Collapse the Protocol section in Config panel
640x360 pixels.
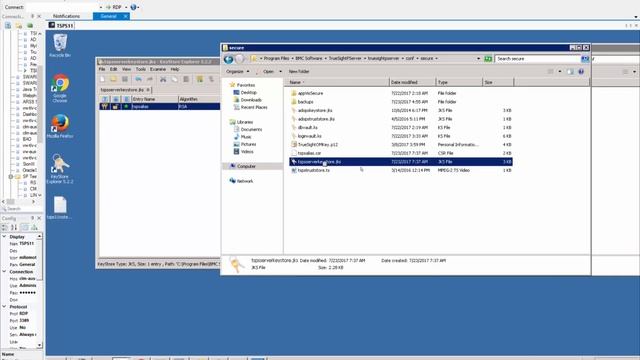[x=4, y=307]
